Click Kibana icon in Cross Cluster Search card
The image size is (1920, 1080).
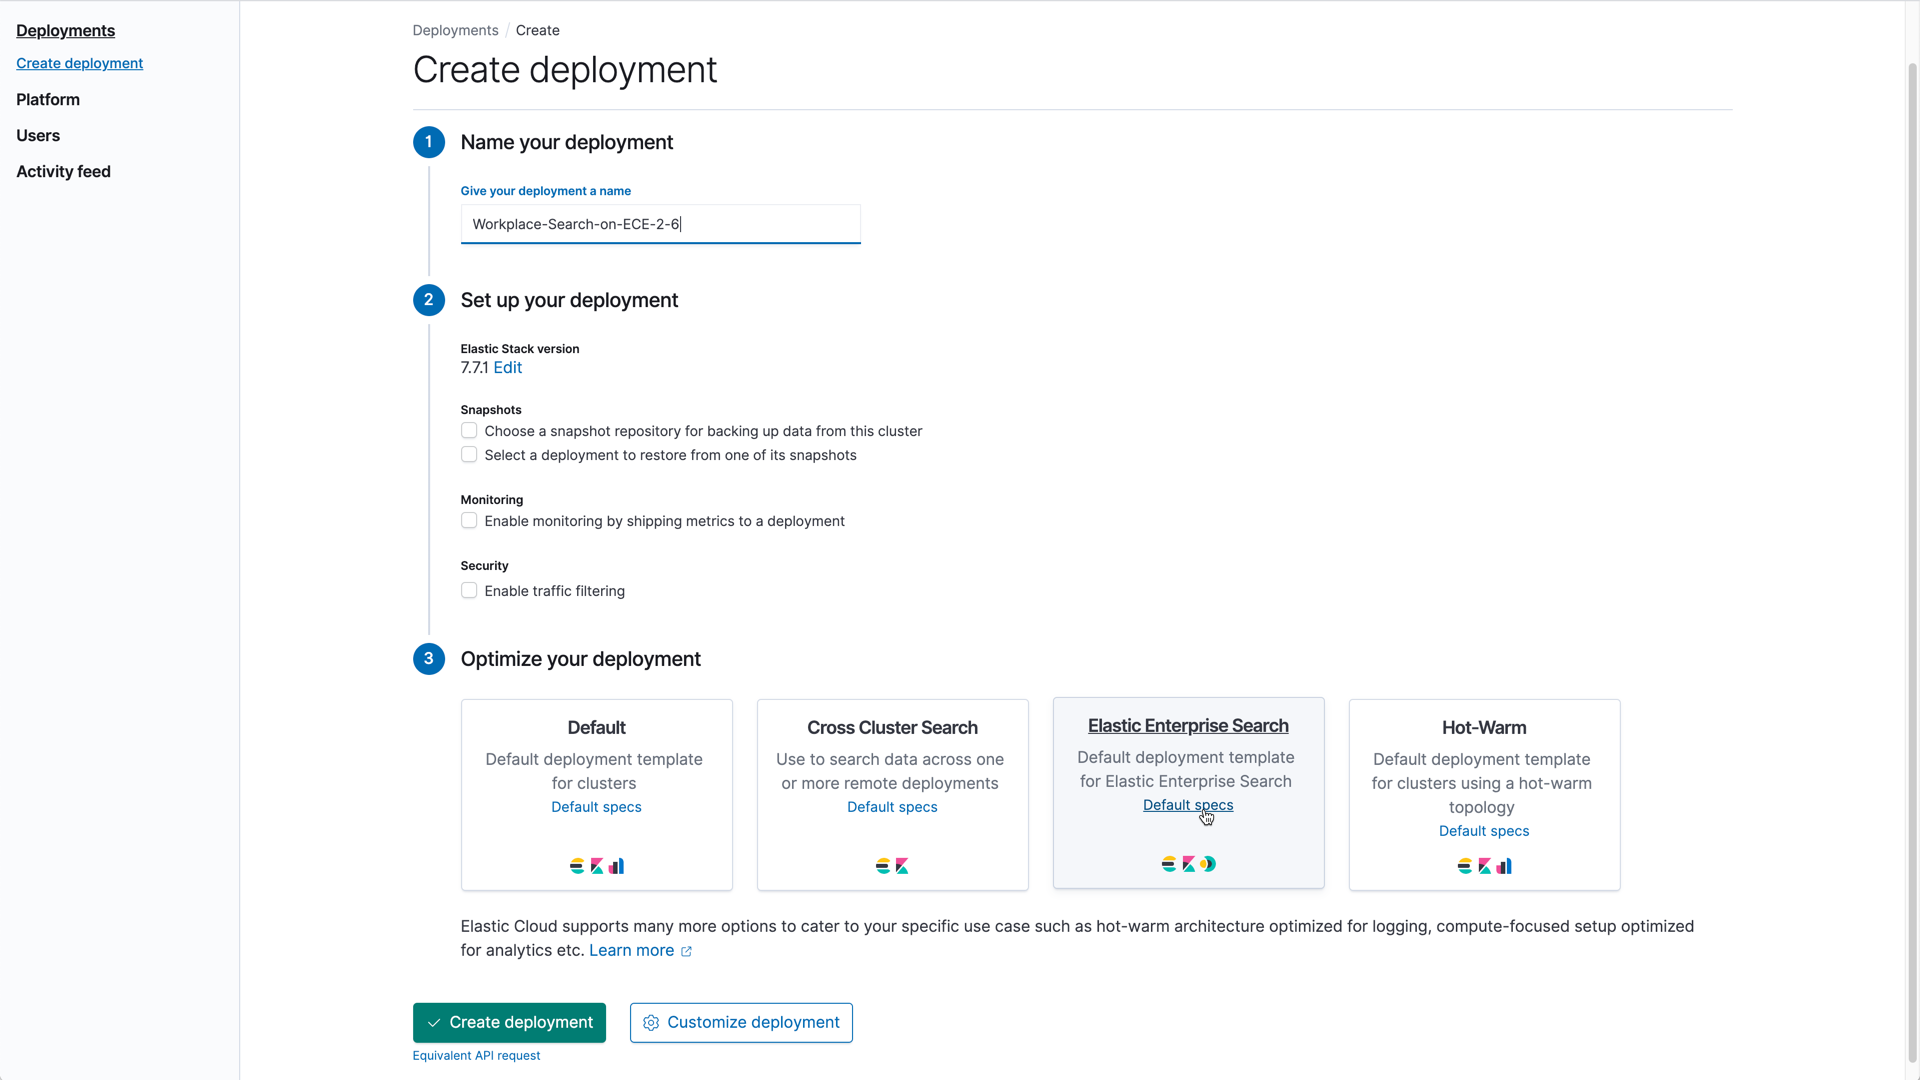902,866
